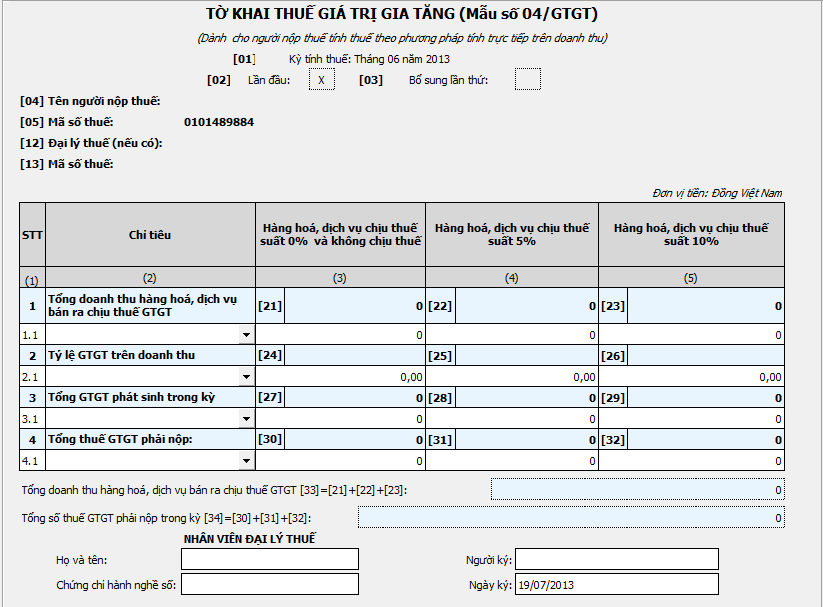Viewport: 823px width, 607px height.
Task: Click the 'Họ và tên' text field
Action: (269, 559)
